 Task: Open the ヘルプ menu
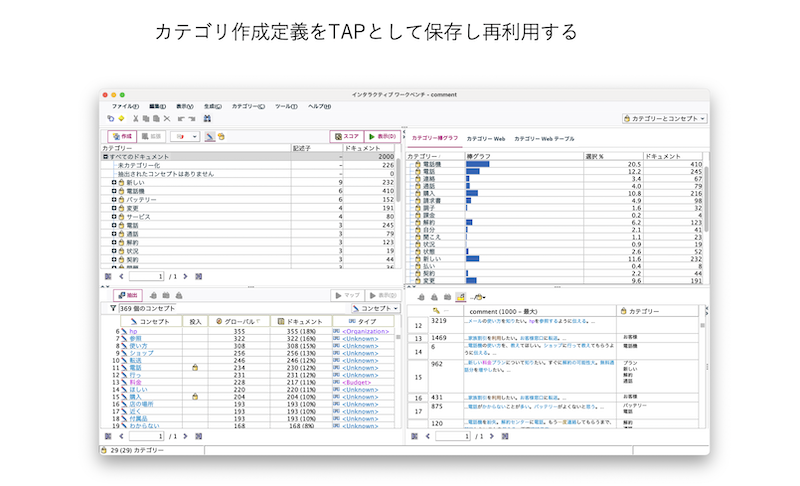point(319,107)
